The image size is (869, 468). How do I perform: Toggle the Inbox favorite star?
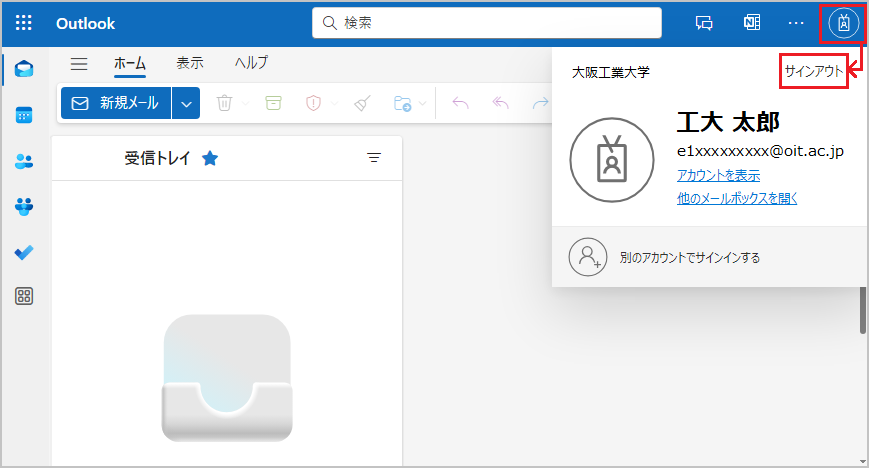pos(210,158)
